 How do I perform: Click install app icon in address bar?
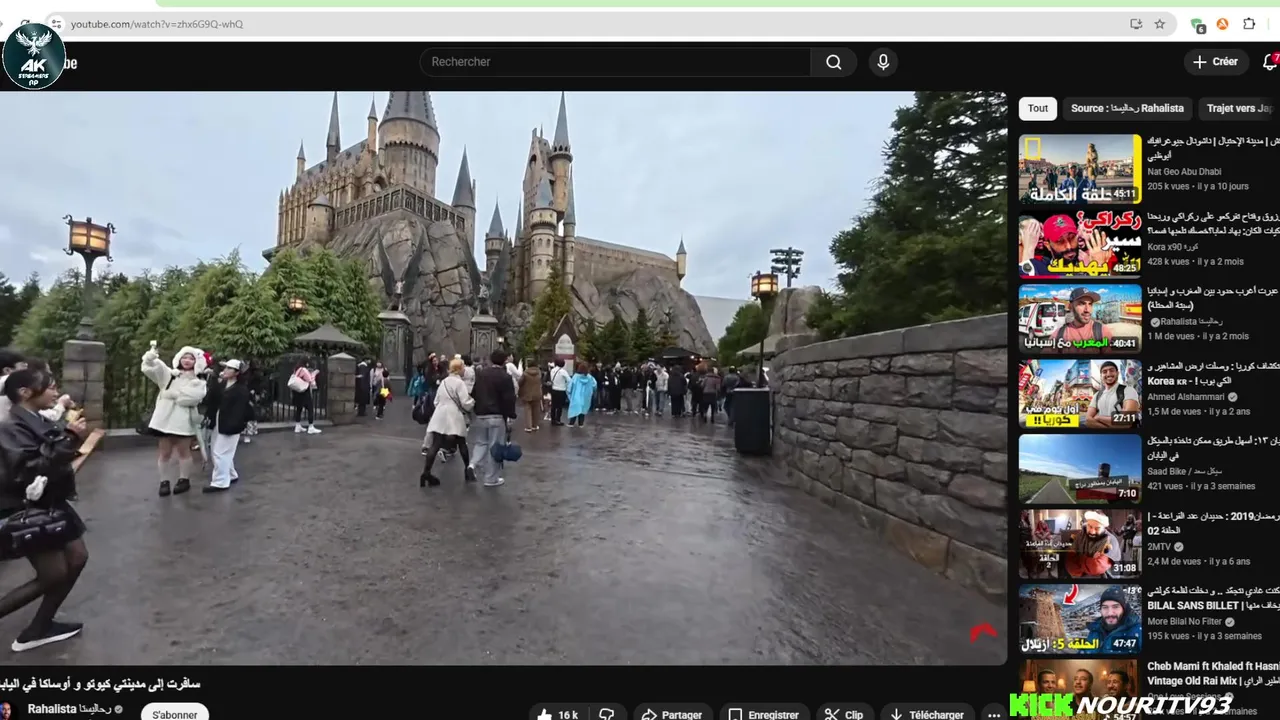1136,24
